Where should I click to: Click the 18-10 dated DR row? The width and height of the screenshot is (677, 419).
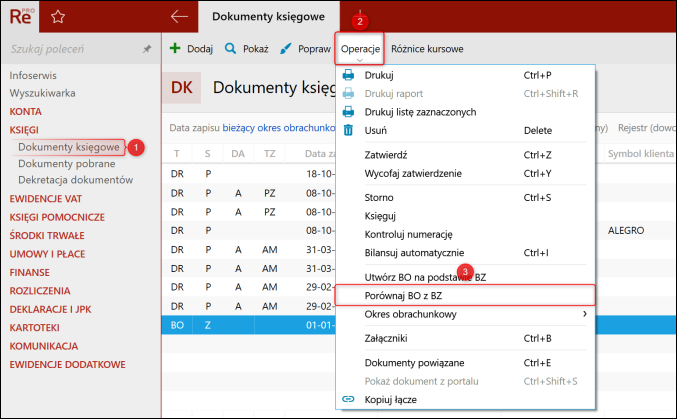tap(249, 174)
